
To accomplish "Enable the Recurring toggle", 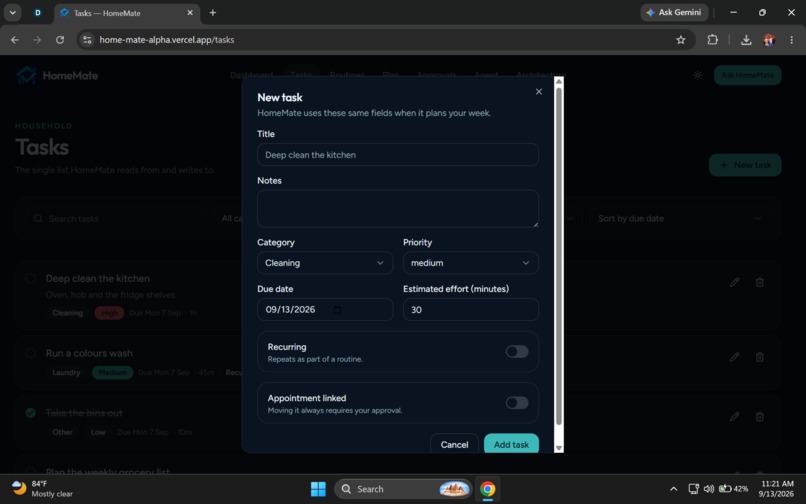I will coord(517,351).
